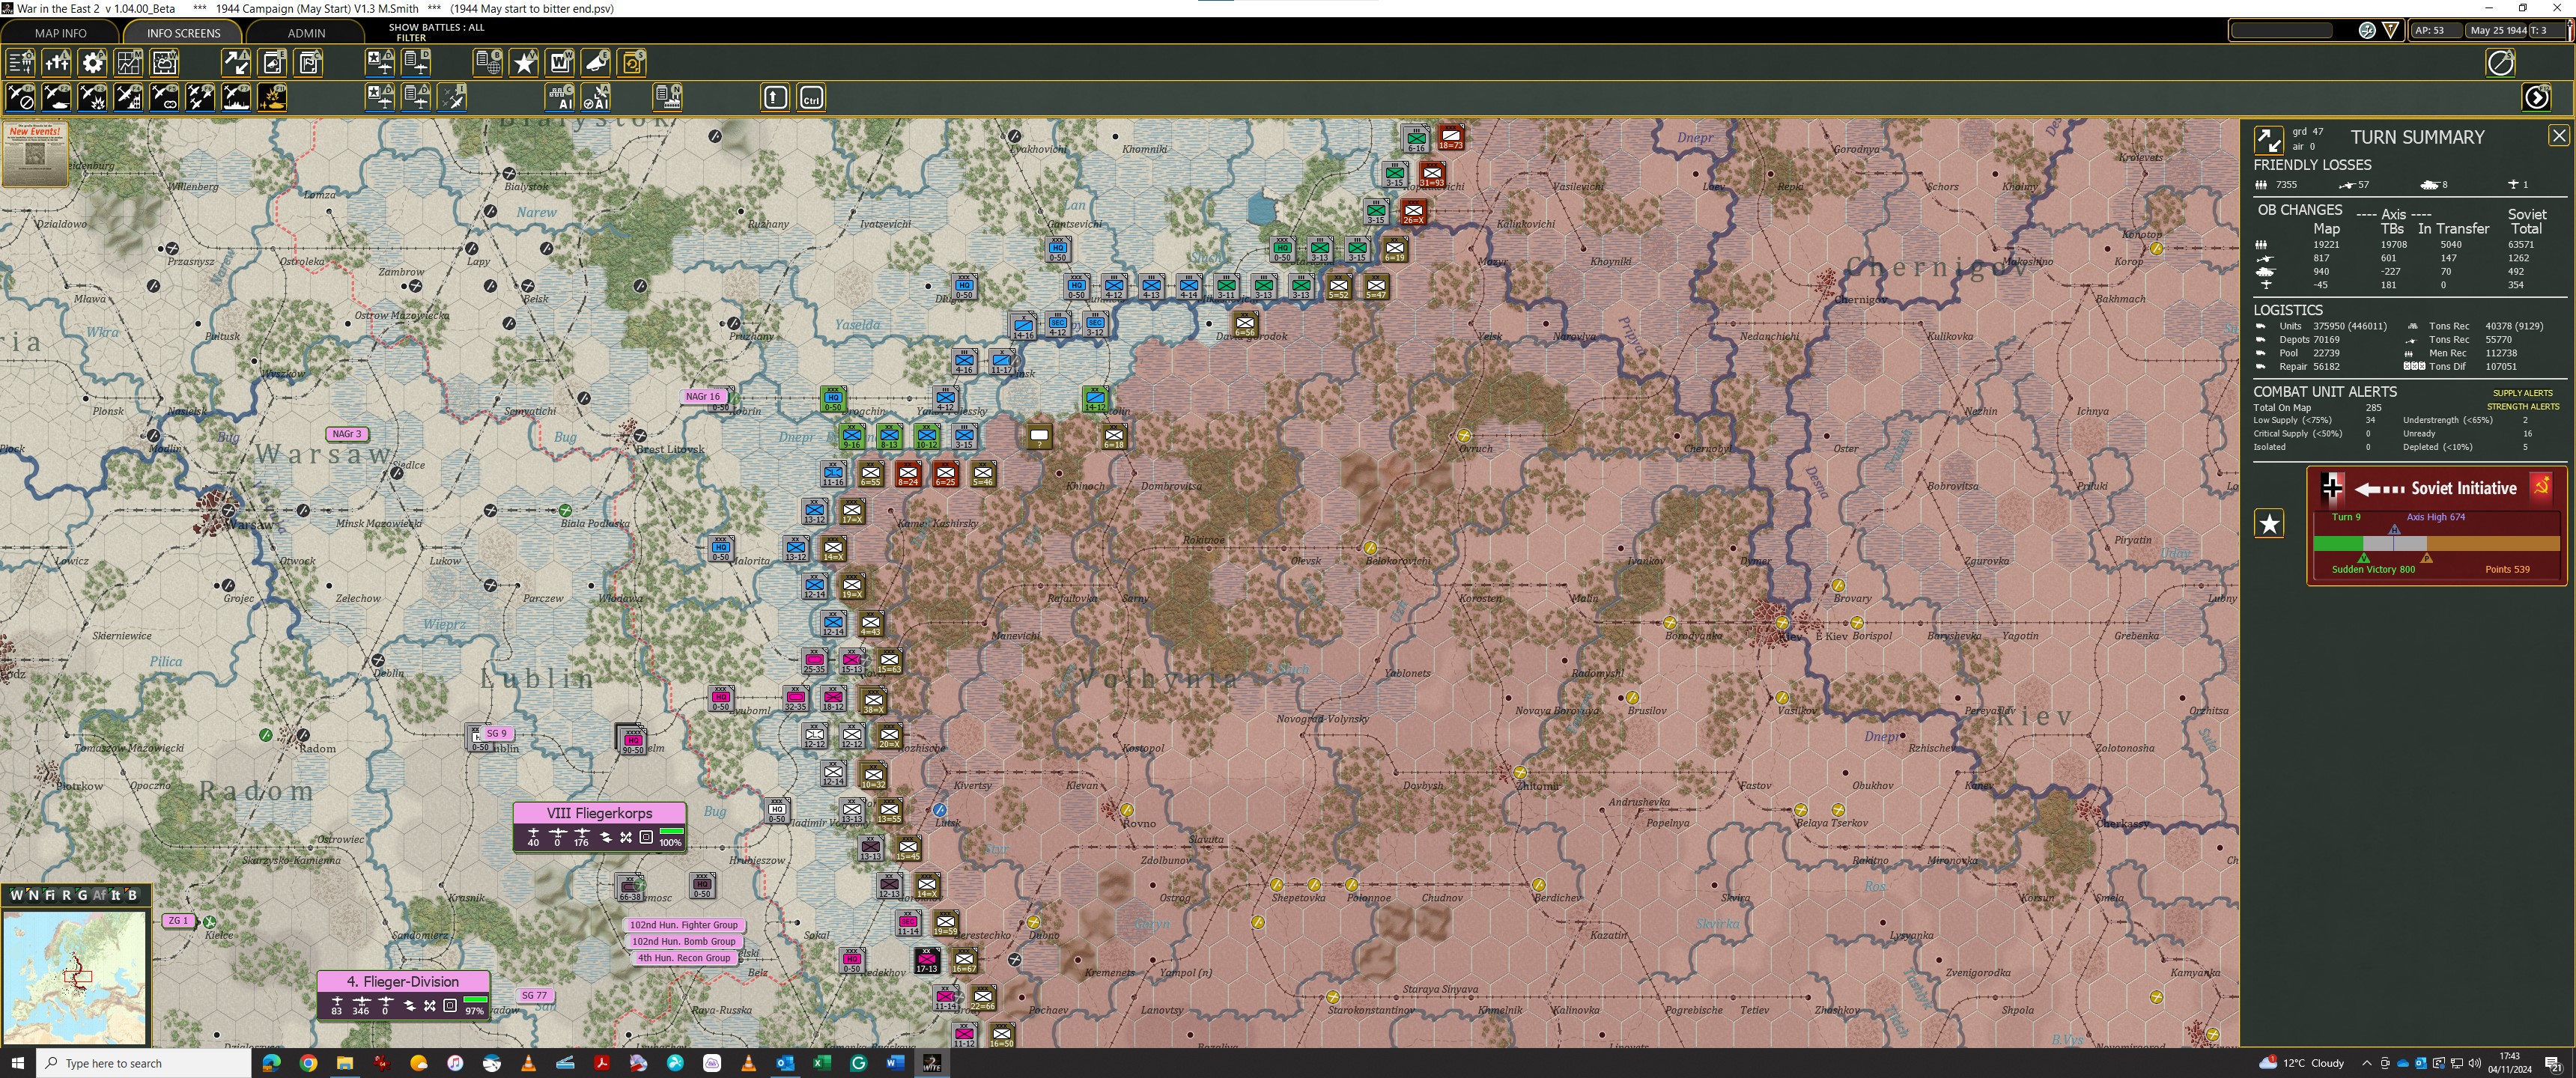Toggle the It nation filter on minimap

click(x=115, y=895)
